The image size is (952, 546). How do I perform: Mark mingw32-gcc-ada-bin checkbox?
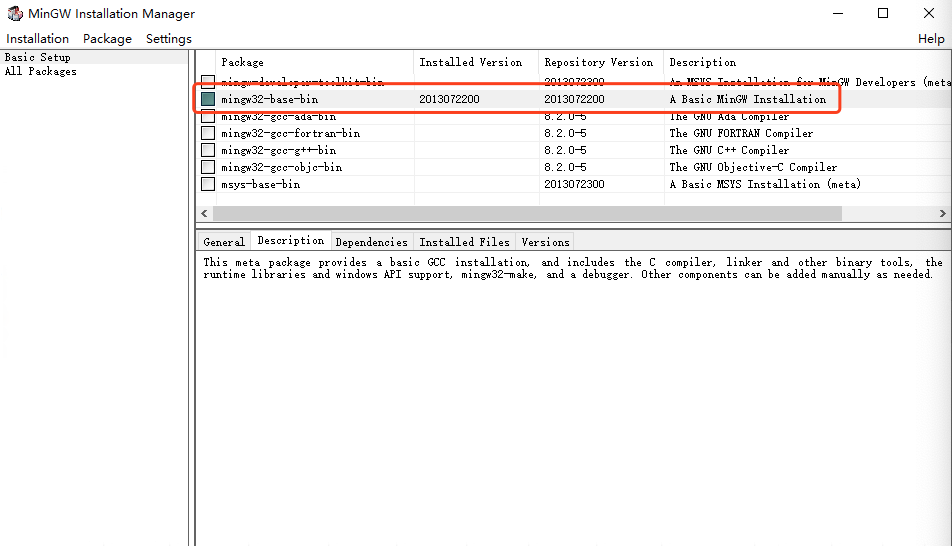[208, 116]
